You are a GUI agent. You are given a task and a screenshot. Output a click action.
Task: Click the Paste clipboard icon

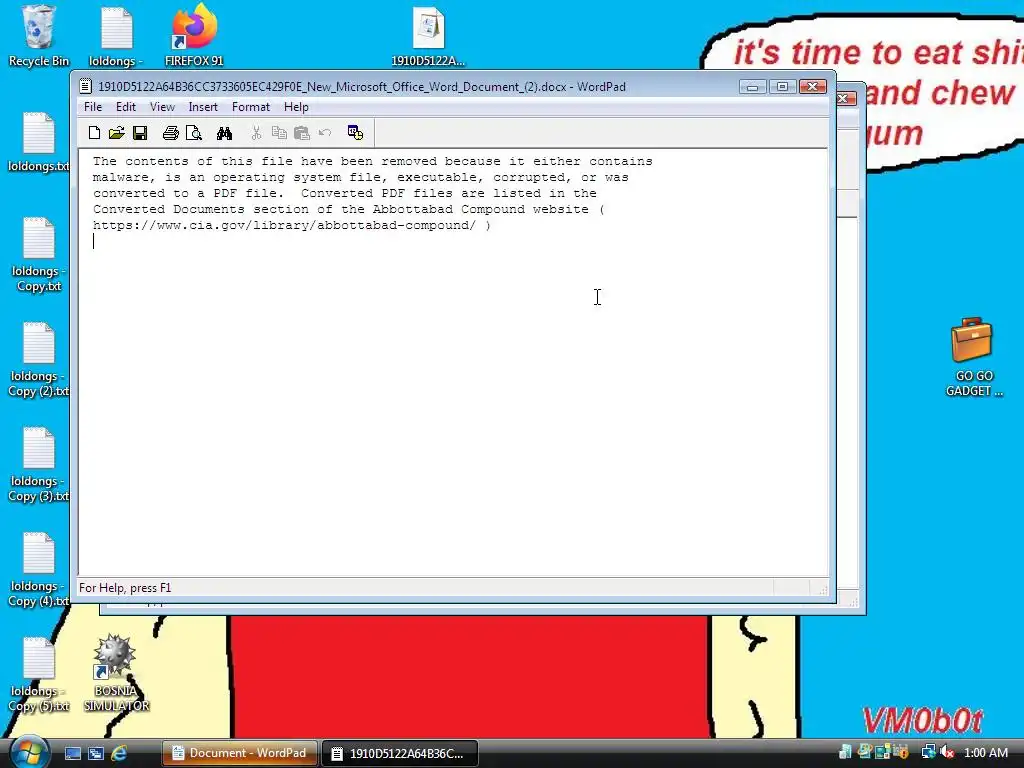302,133
